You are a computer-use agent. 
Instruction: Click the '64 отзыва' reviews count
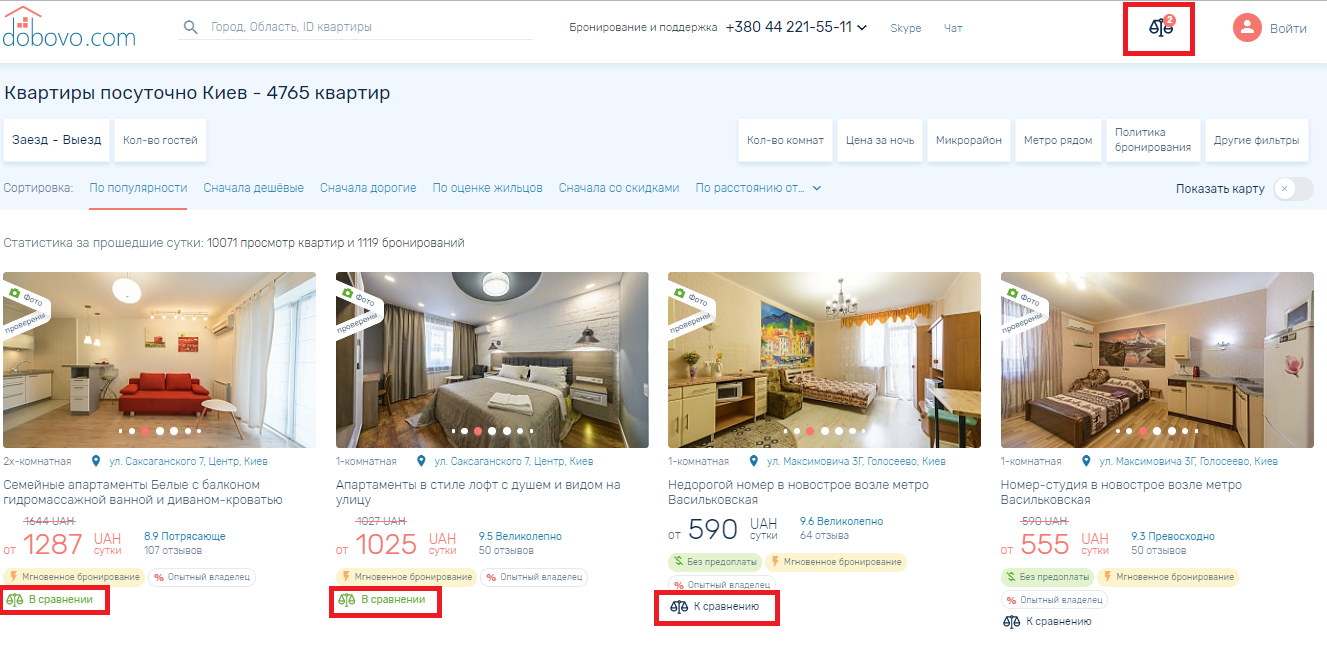[x=825, y=535]
